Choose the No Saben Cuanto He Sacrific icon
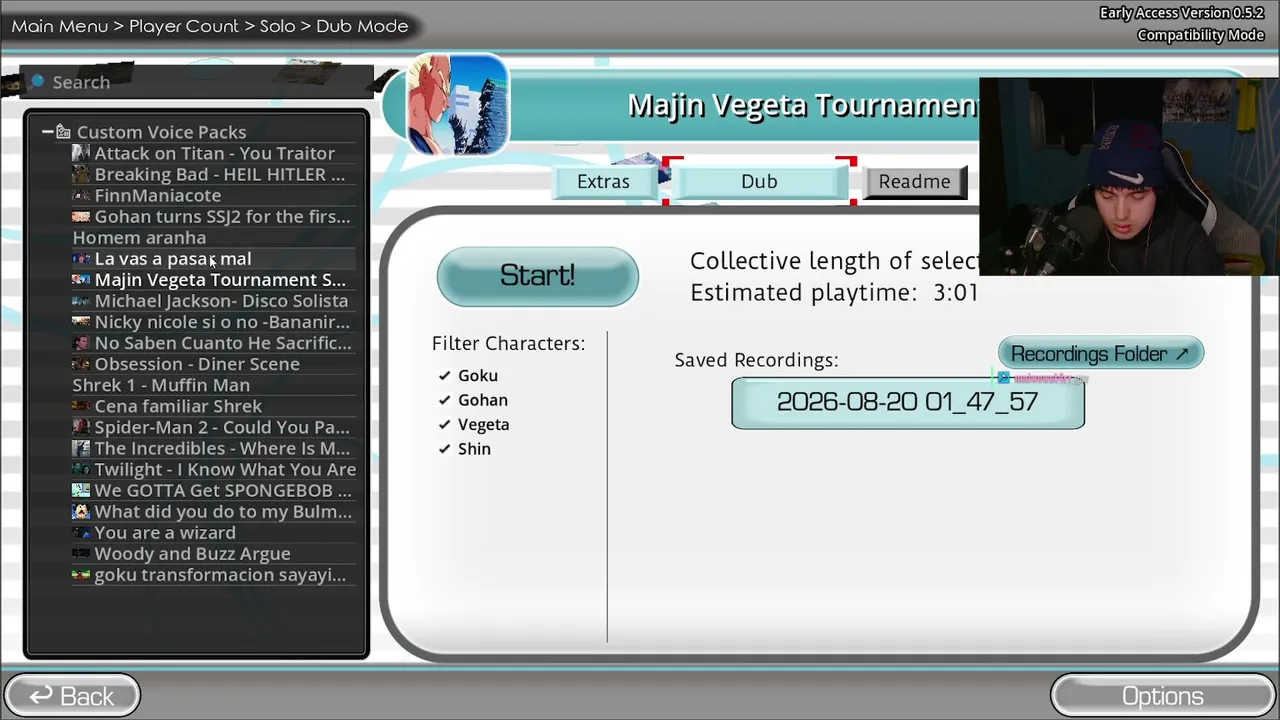Screen dimensions: 1280x720 point(81,343)
